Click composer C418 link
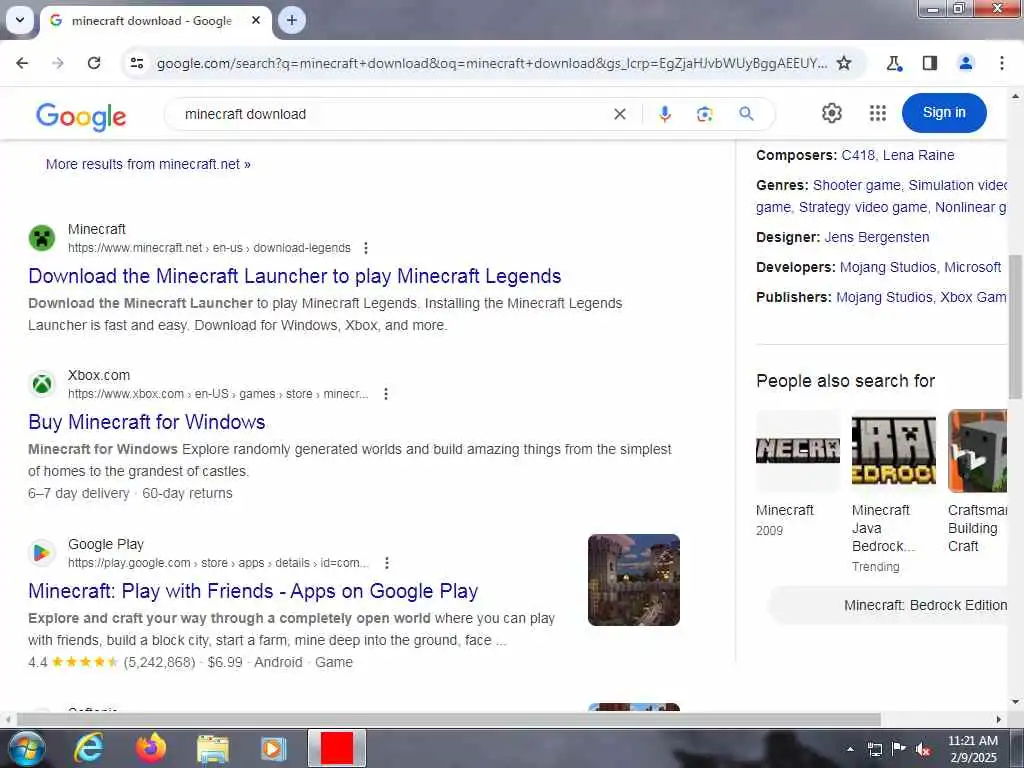1024x768 pixels. [857, 155]
